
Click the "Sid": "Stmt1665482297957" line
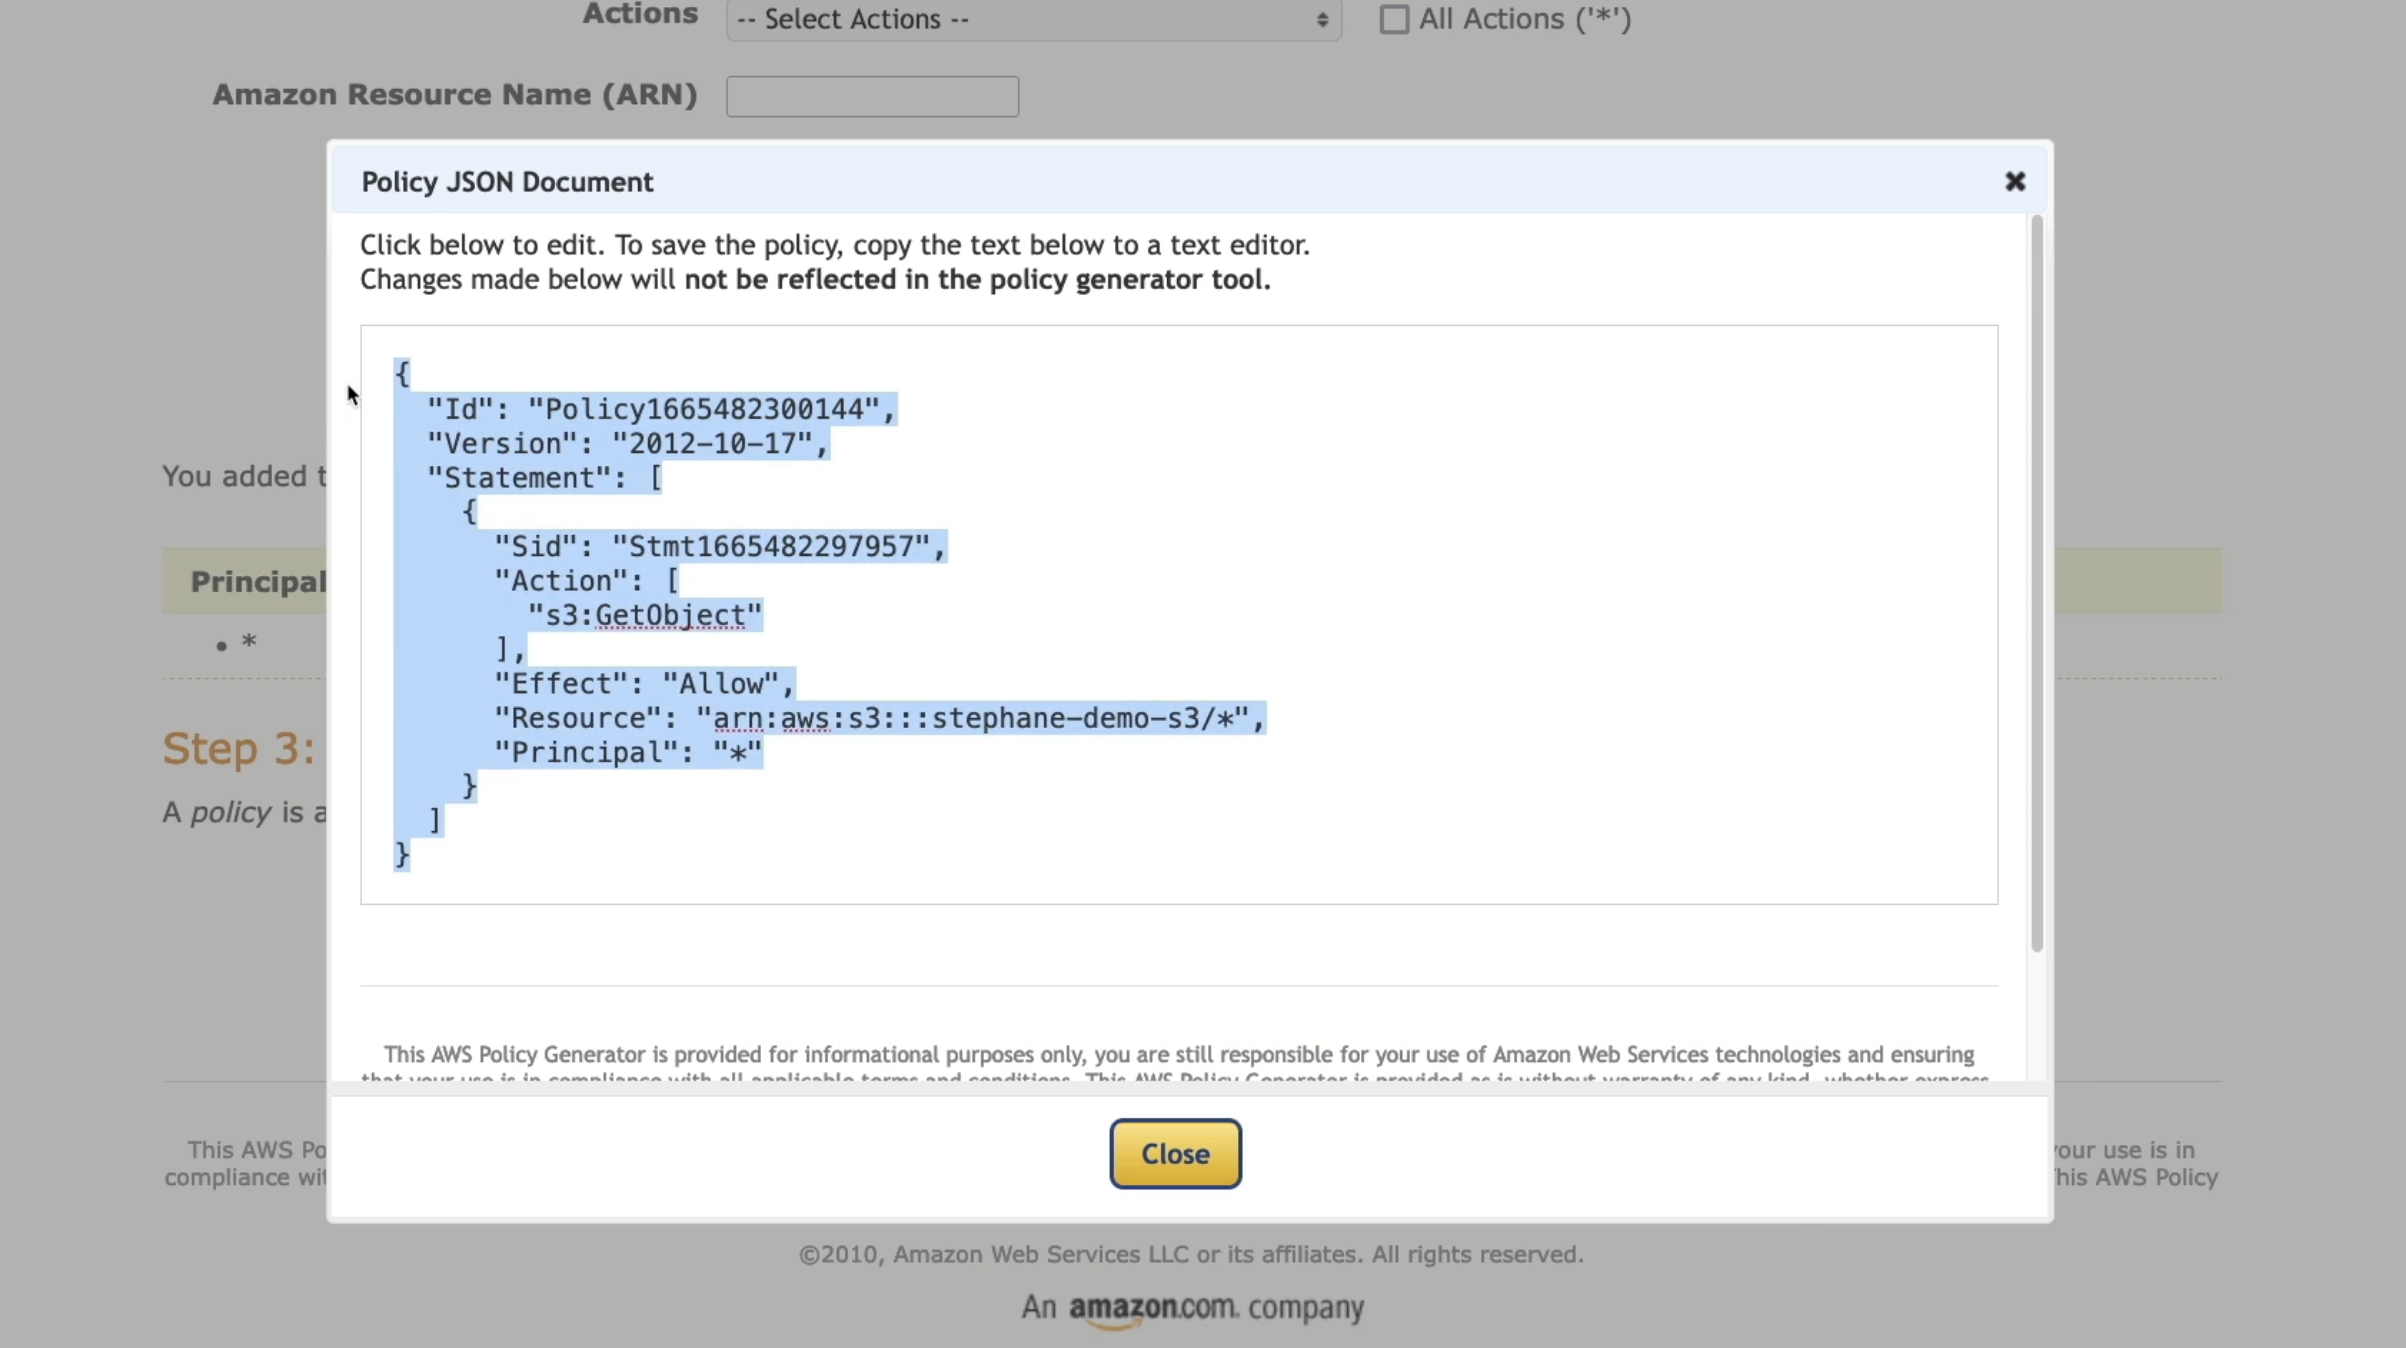coord(720,546)
